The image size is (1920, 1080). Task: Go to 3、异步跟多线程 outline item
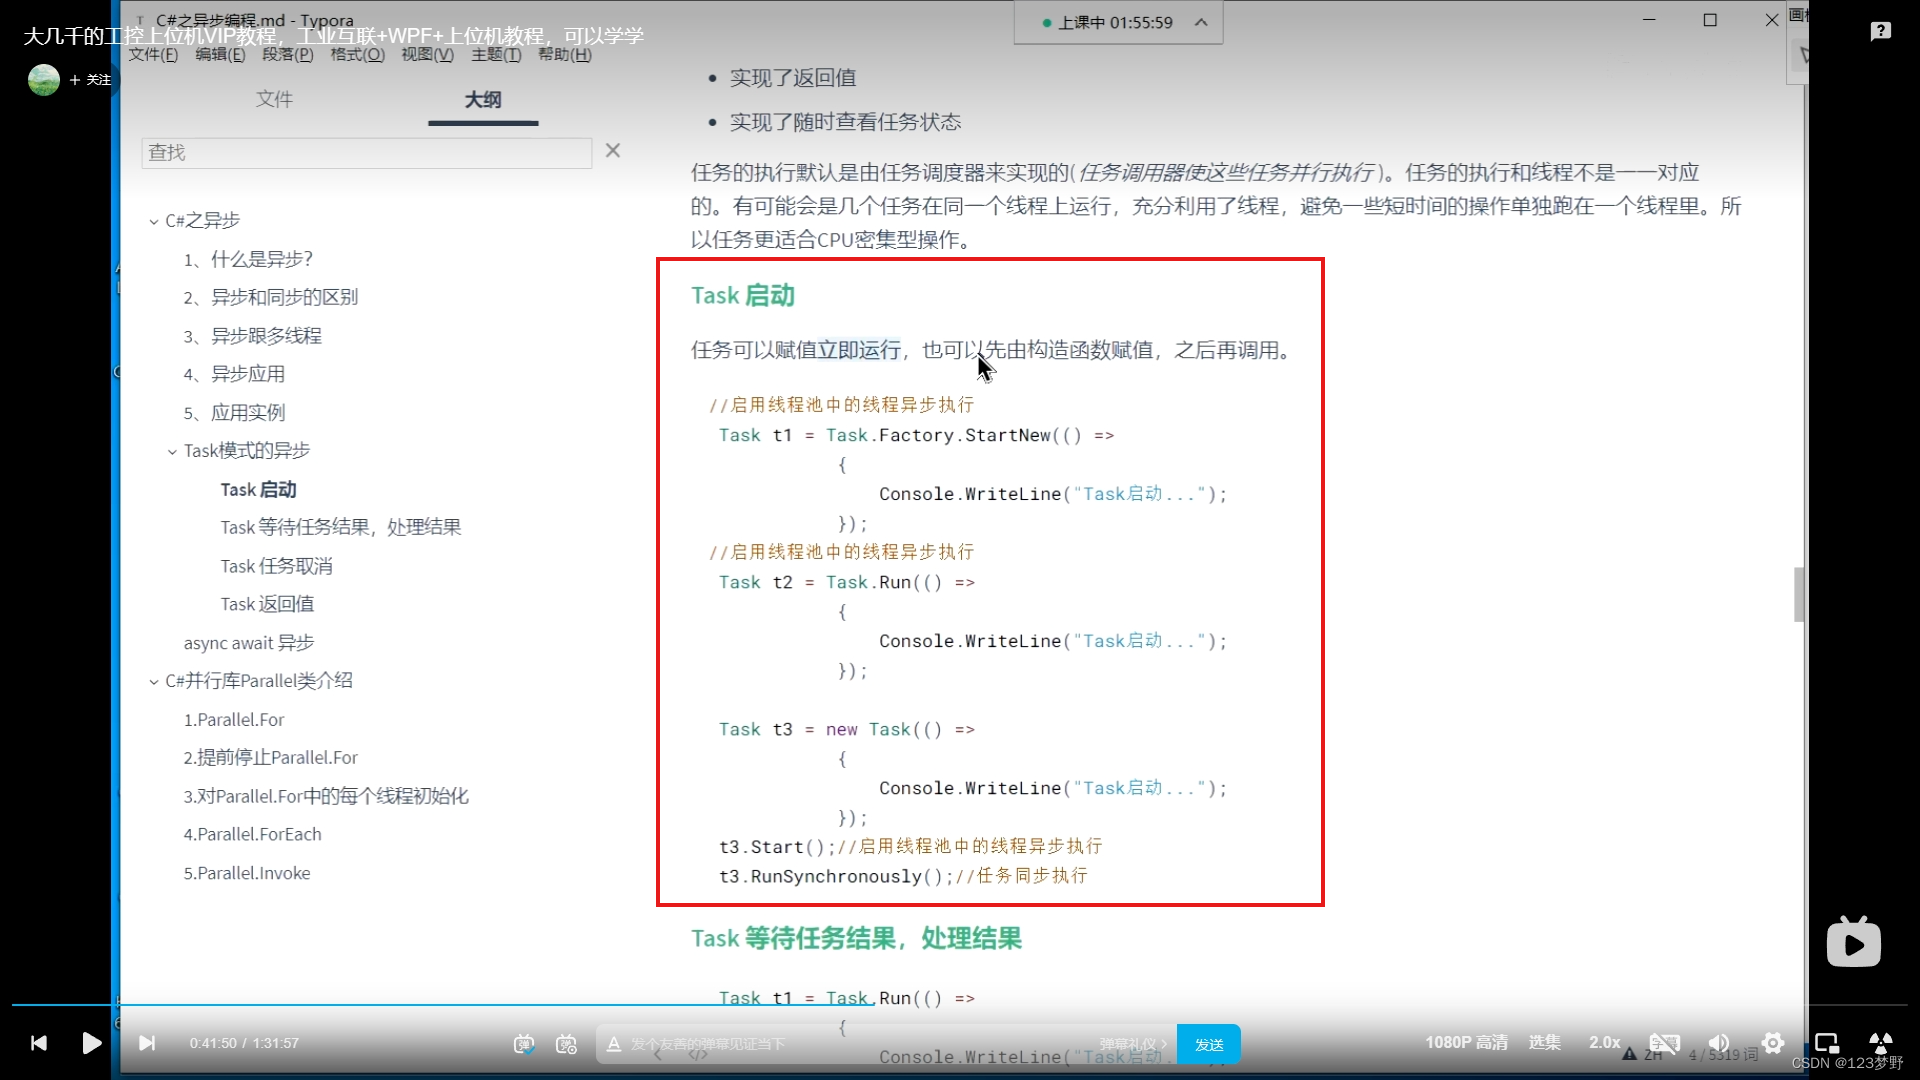click(x=252, y=336)
